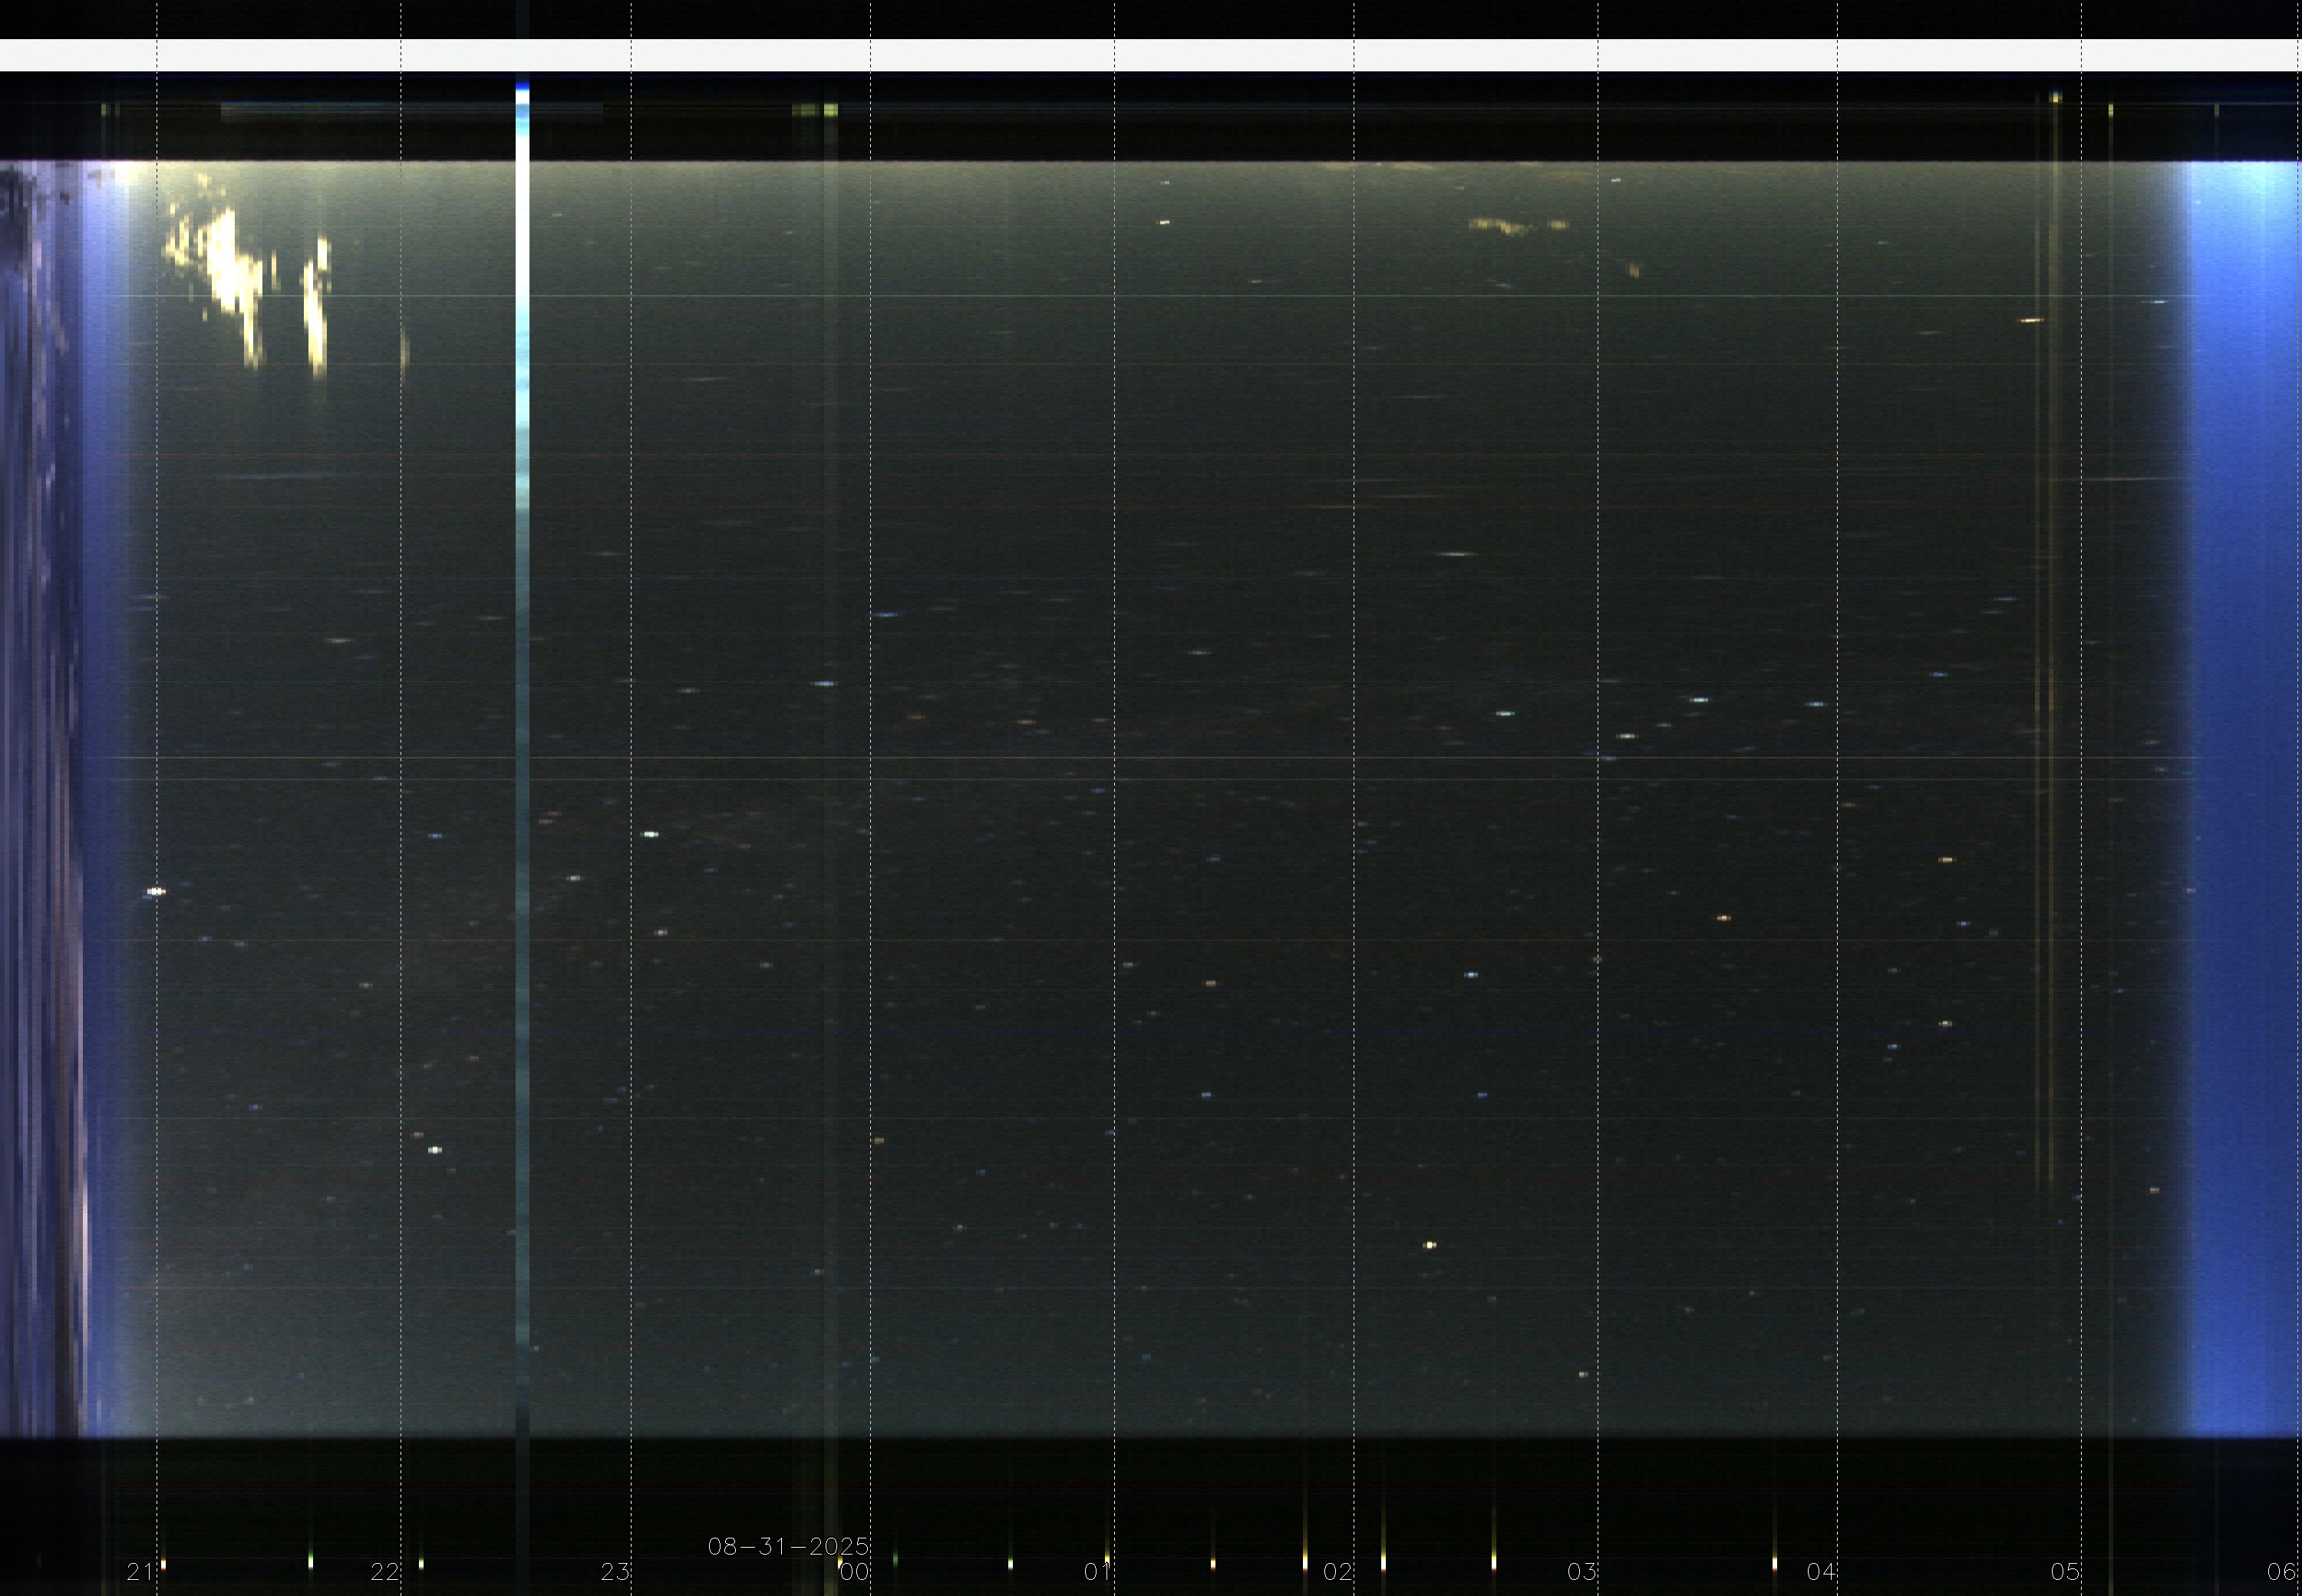Click the 00 midnight hour label

[854, 1572]
